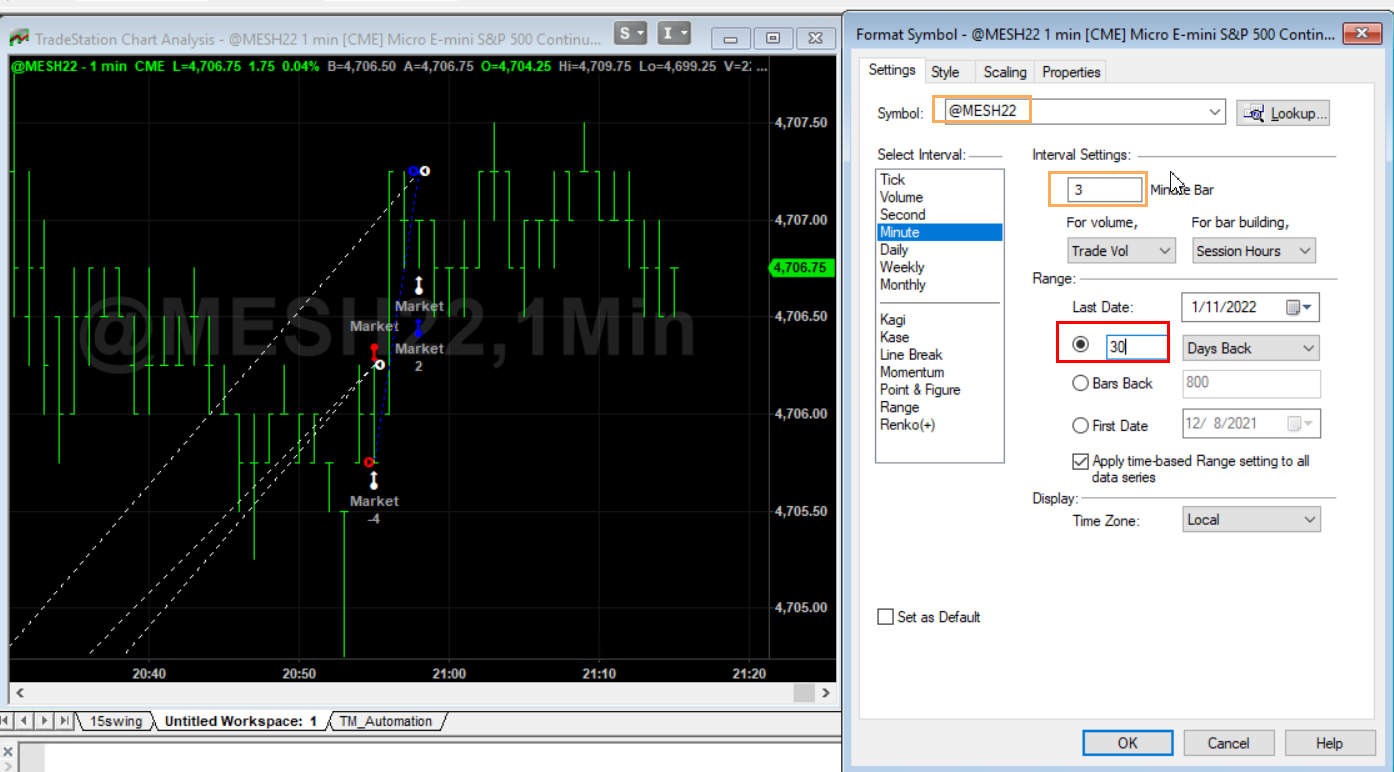This screenshot has height=772, width=1394.
Task: Click the OK button
Action: point(1127,743)
